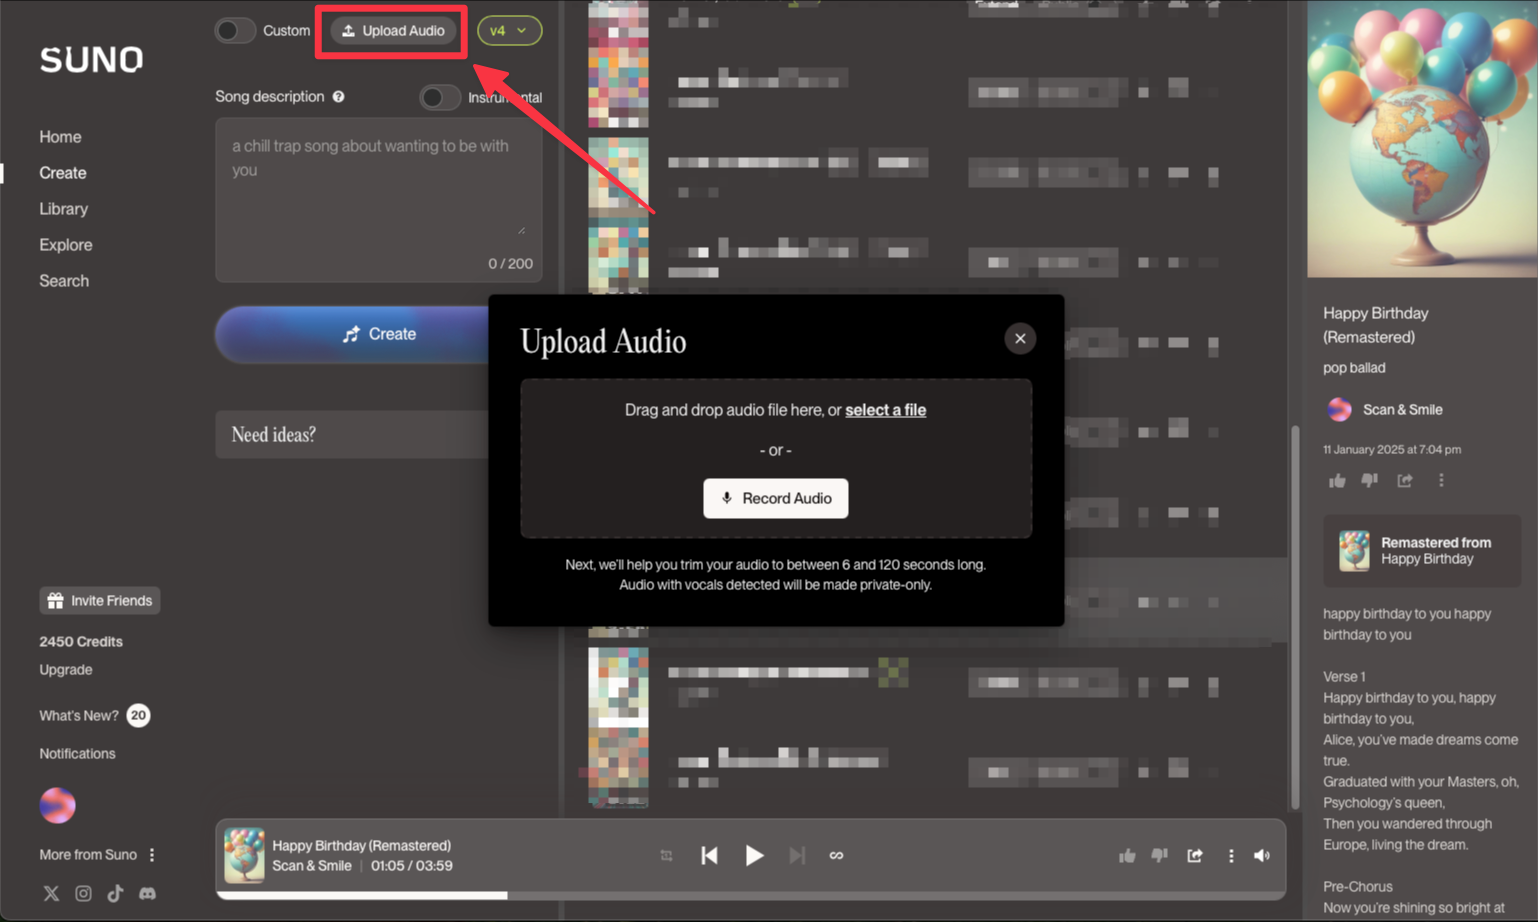This screenshot has width=1538, height=922.
Task: Open Suno's TikTok page icon
Action: tap(115, 893)
